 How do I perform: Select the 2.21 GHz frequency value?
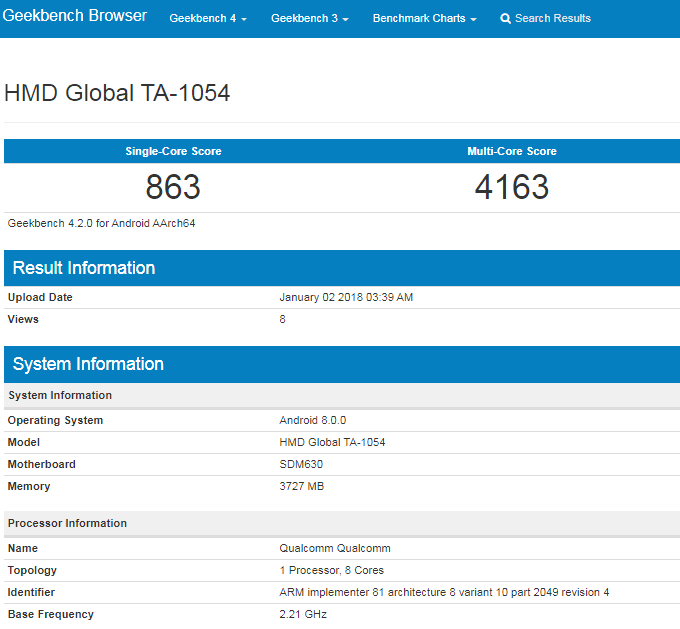click(303, 614)
